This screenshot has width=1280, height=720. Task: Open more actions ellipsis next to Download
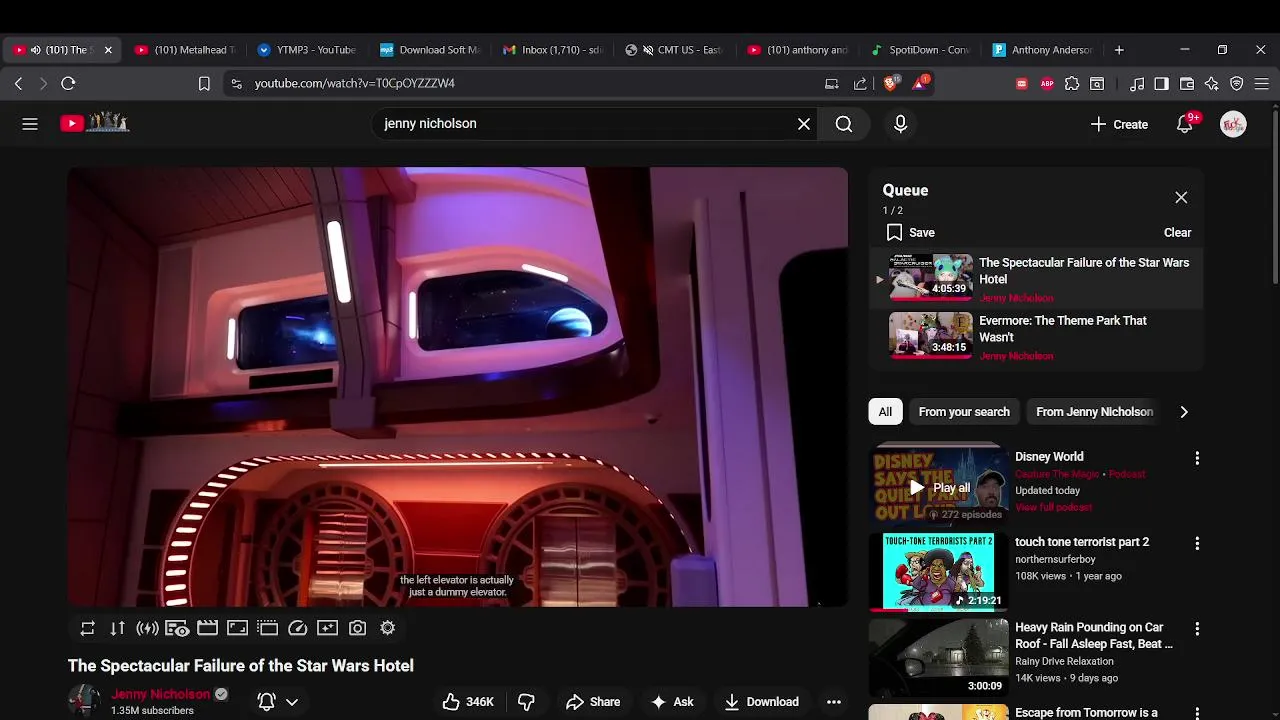pos(834,702)
